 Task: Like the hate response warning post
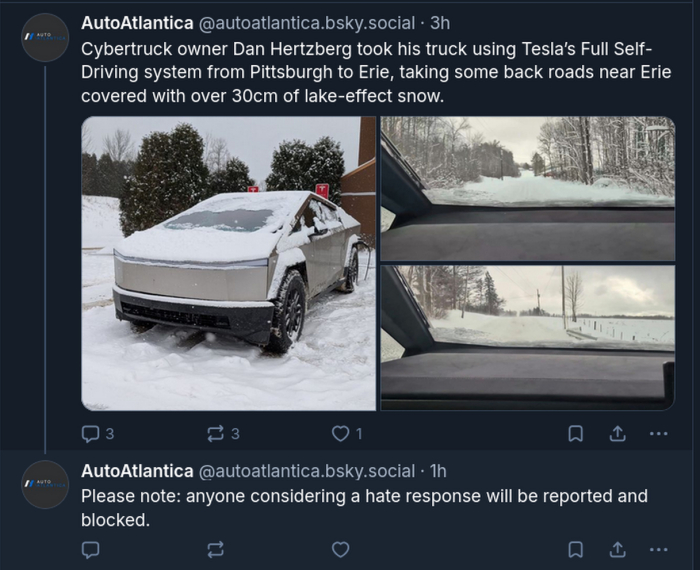tap(341, 549)
